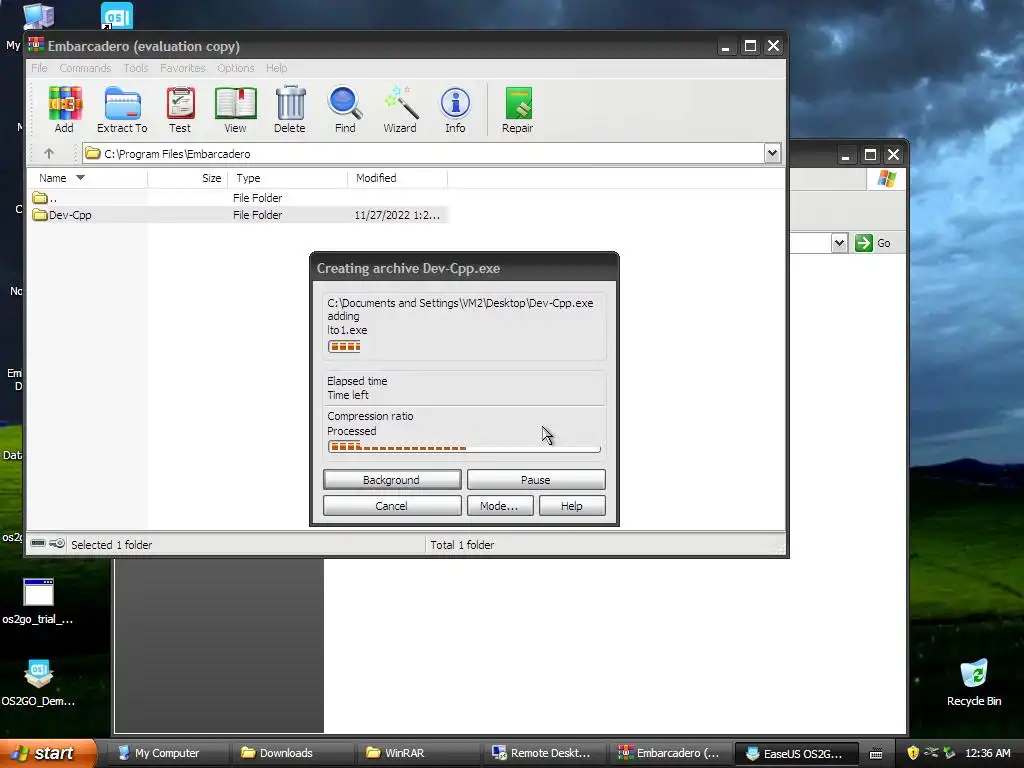This screenshot has width=1024, height=768.
Task: Click the C:\Program Files\Embarcadero address field
Action: (424, 153)
